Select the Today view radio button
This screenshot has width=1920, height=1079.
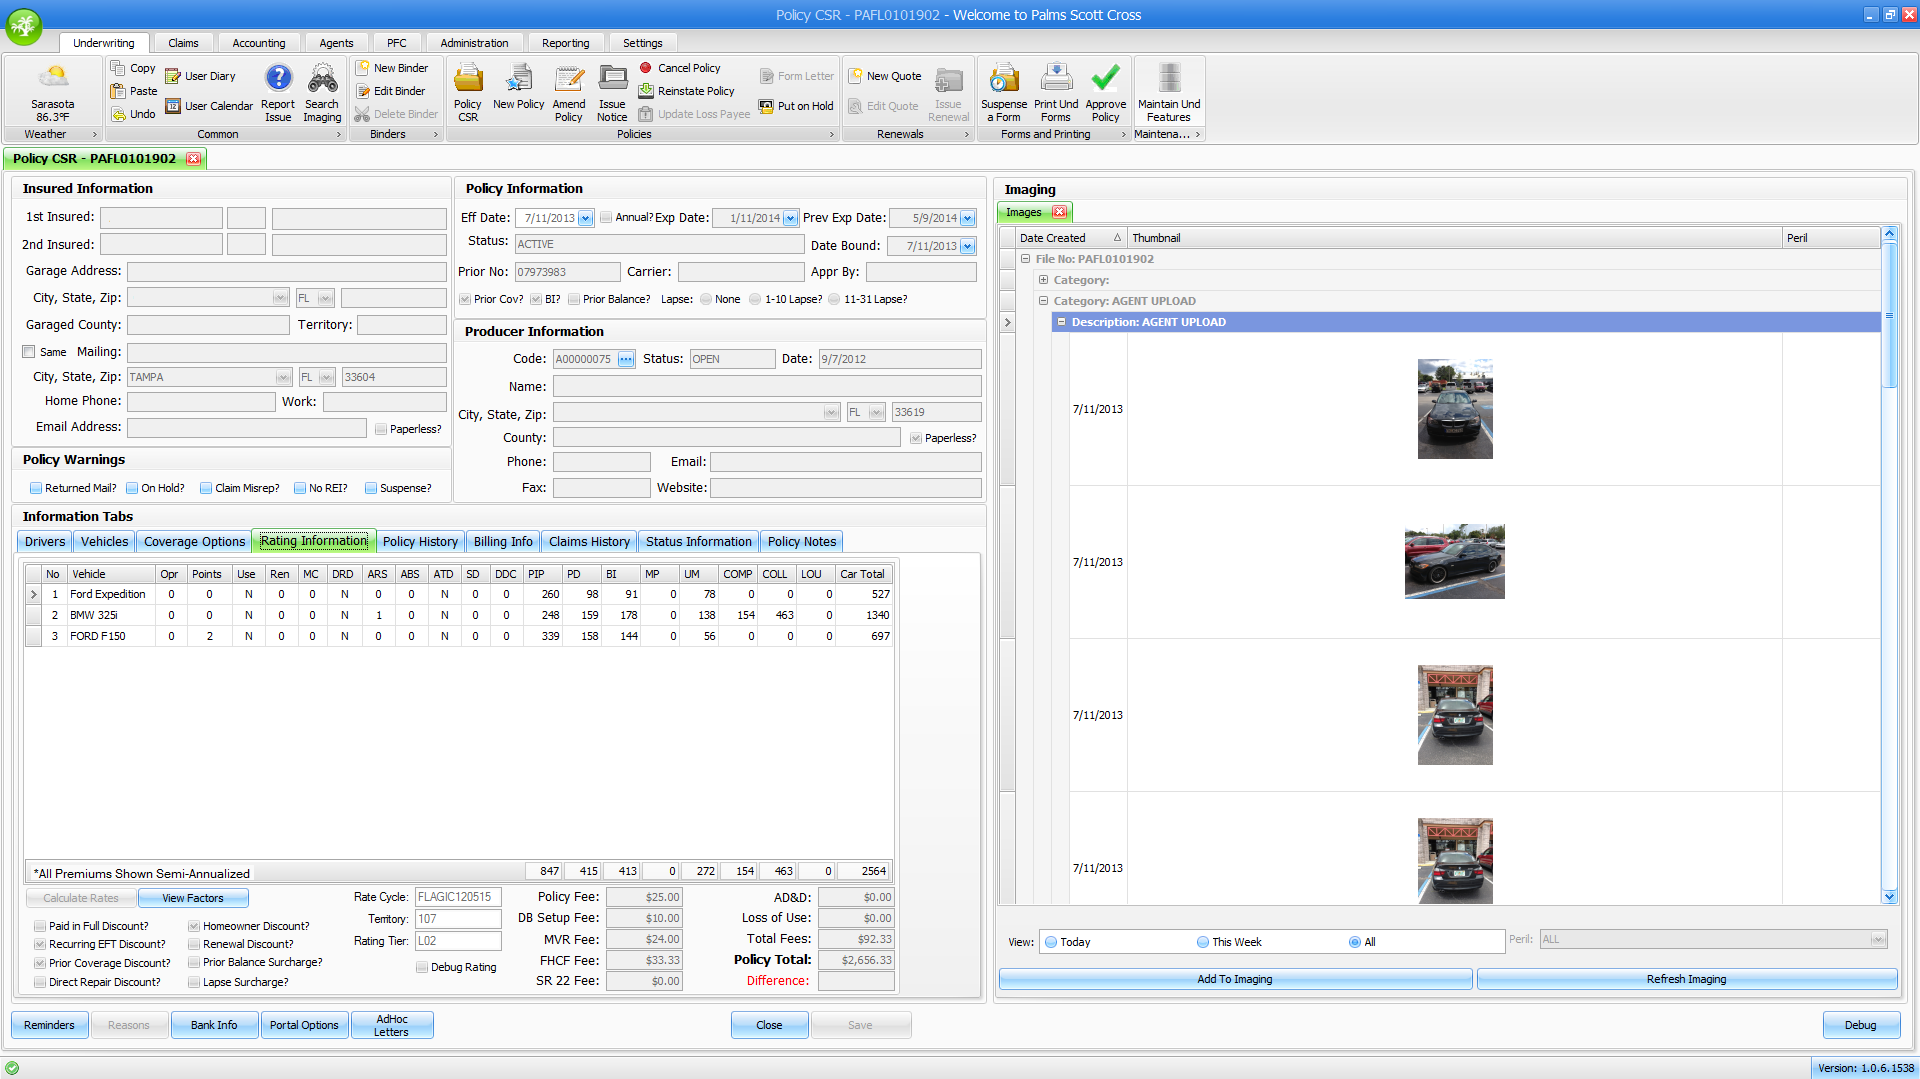(x=1051, y=942)
